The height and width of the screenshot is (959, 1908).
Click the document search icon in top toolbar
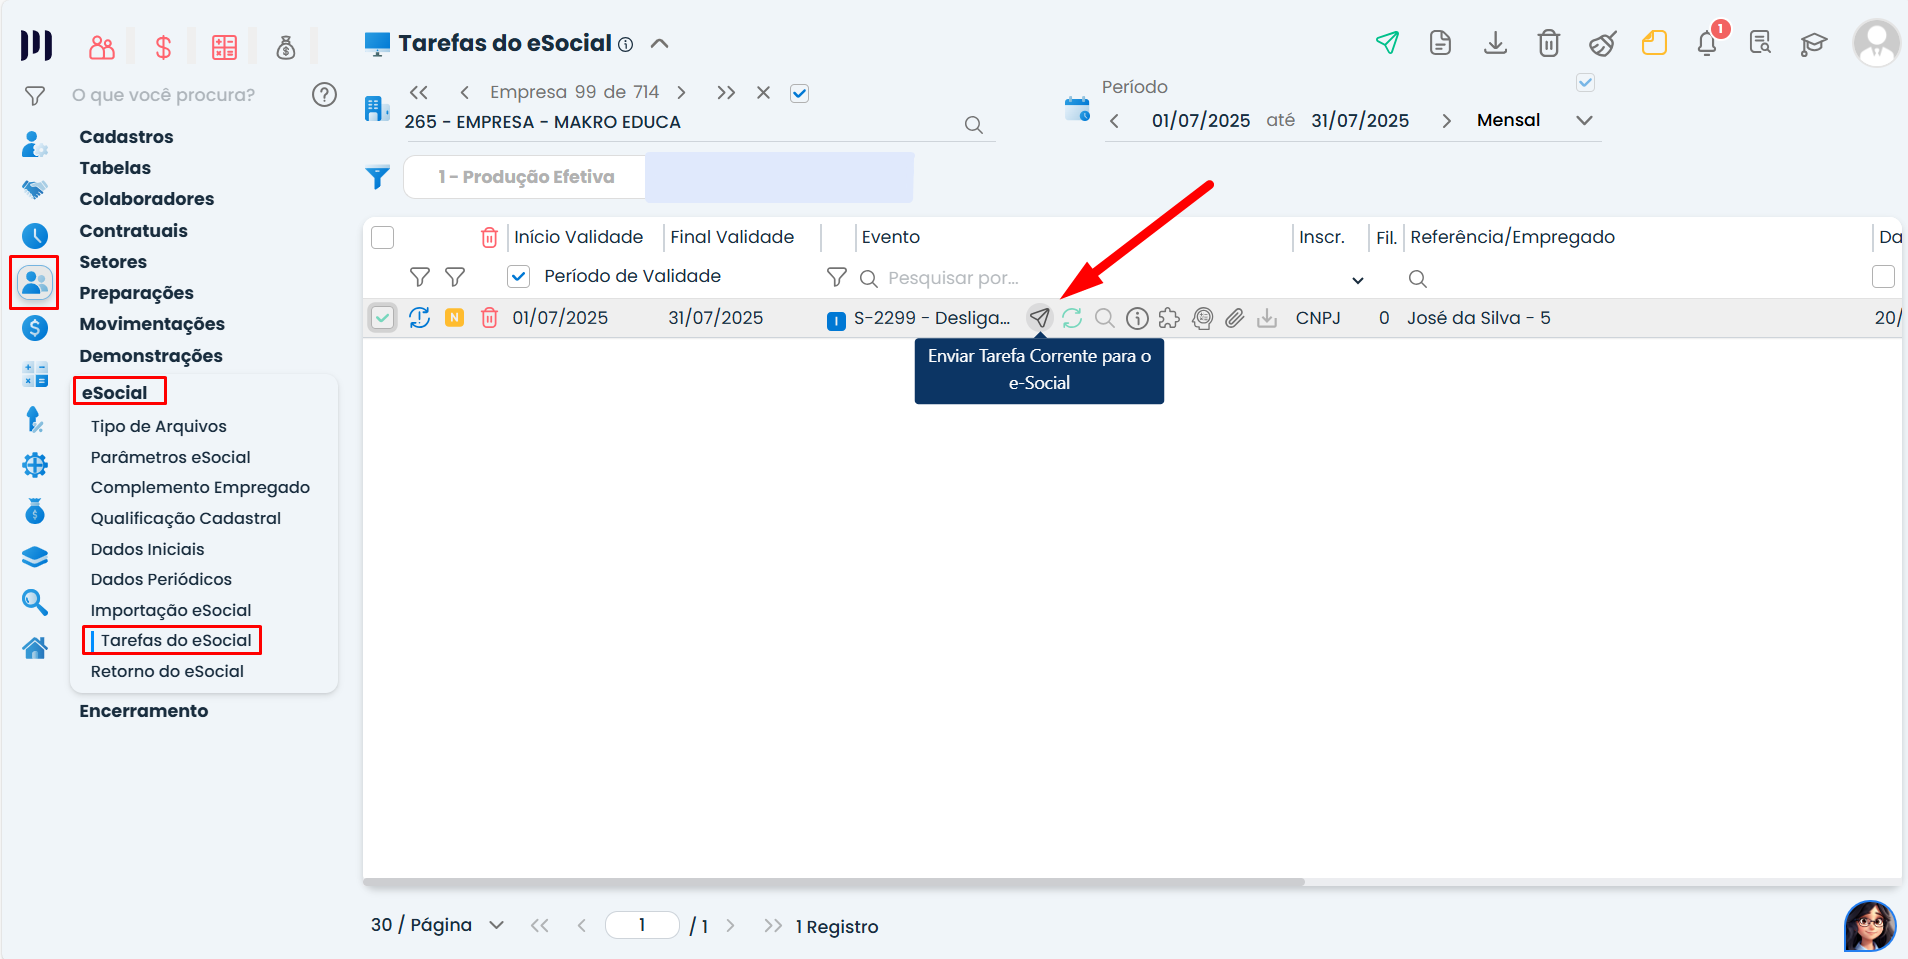tap(1760, 43)
